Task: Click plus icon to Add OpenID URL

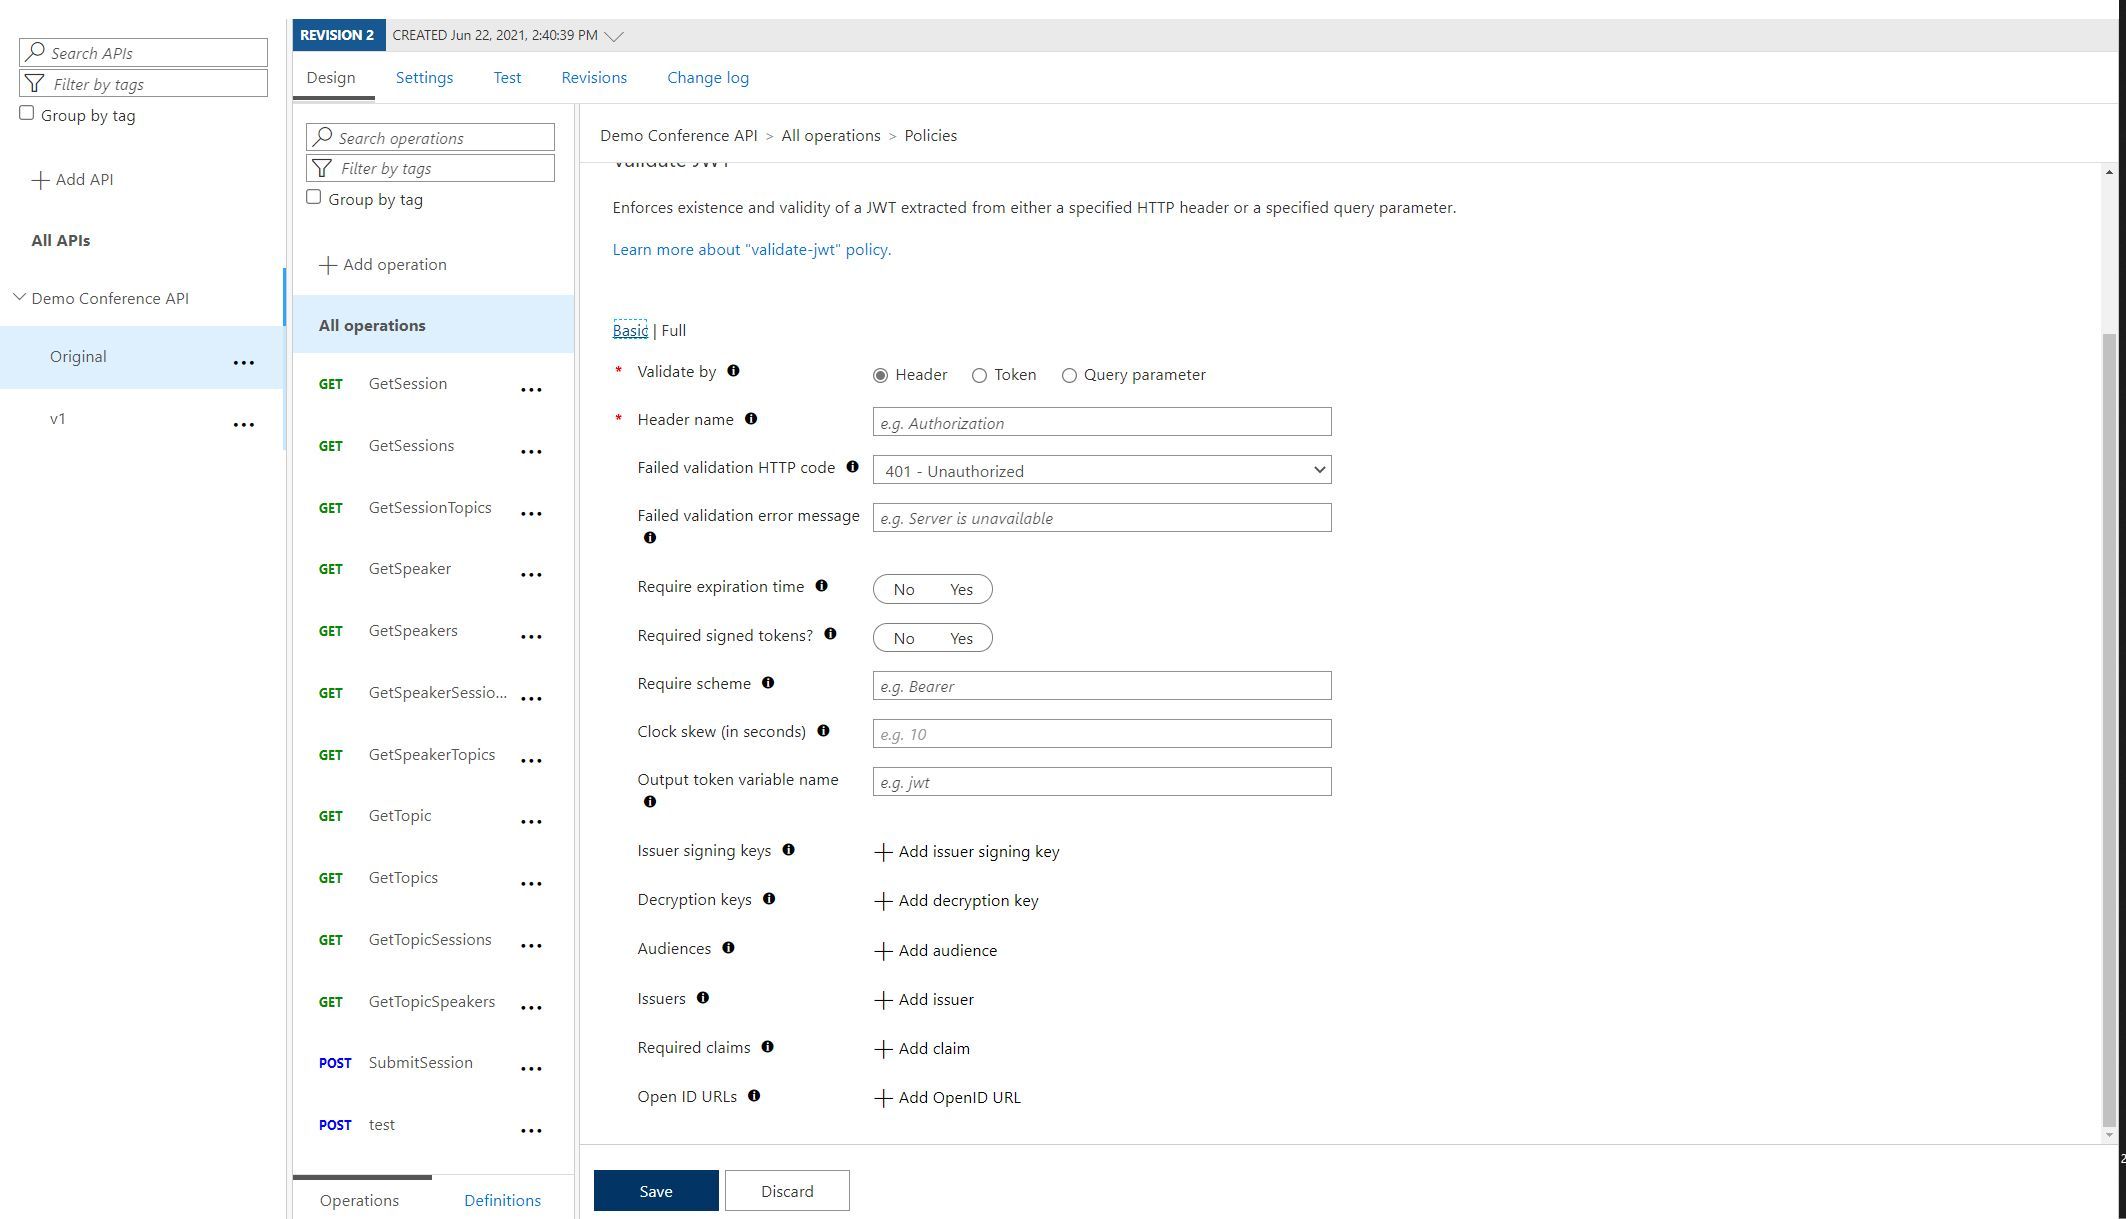Action: coord(883,1098)
